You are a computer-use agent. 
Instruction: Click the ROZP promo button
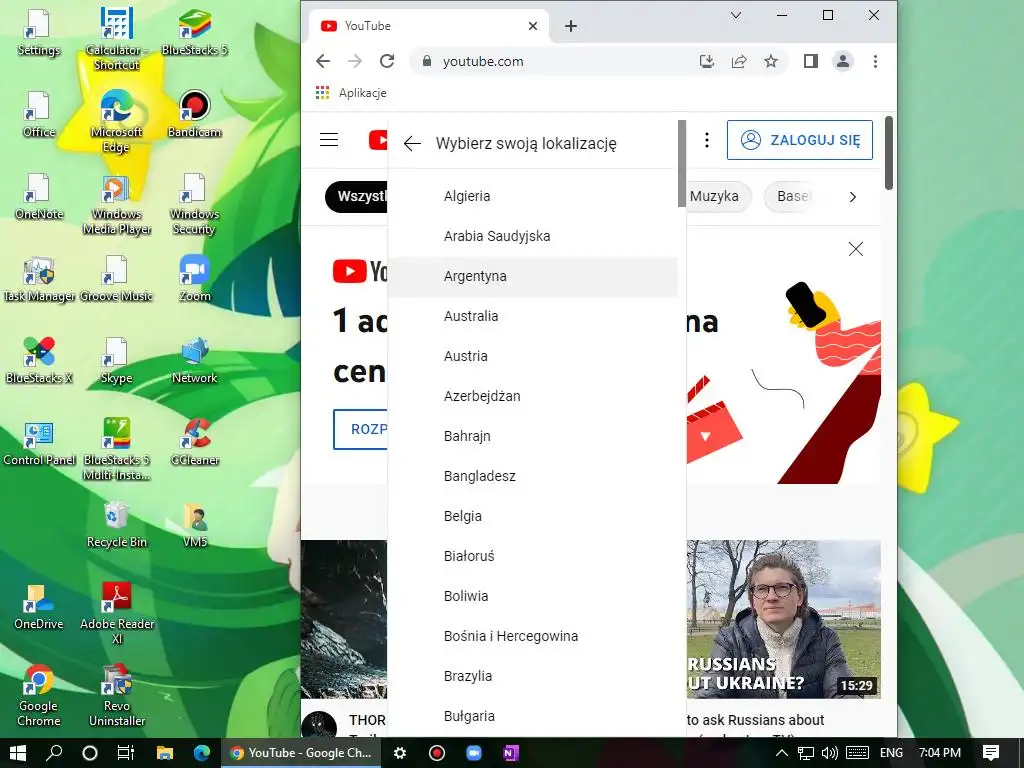[x=360, y=429]
